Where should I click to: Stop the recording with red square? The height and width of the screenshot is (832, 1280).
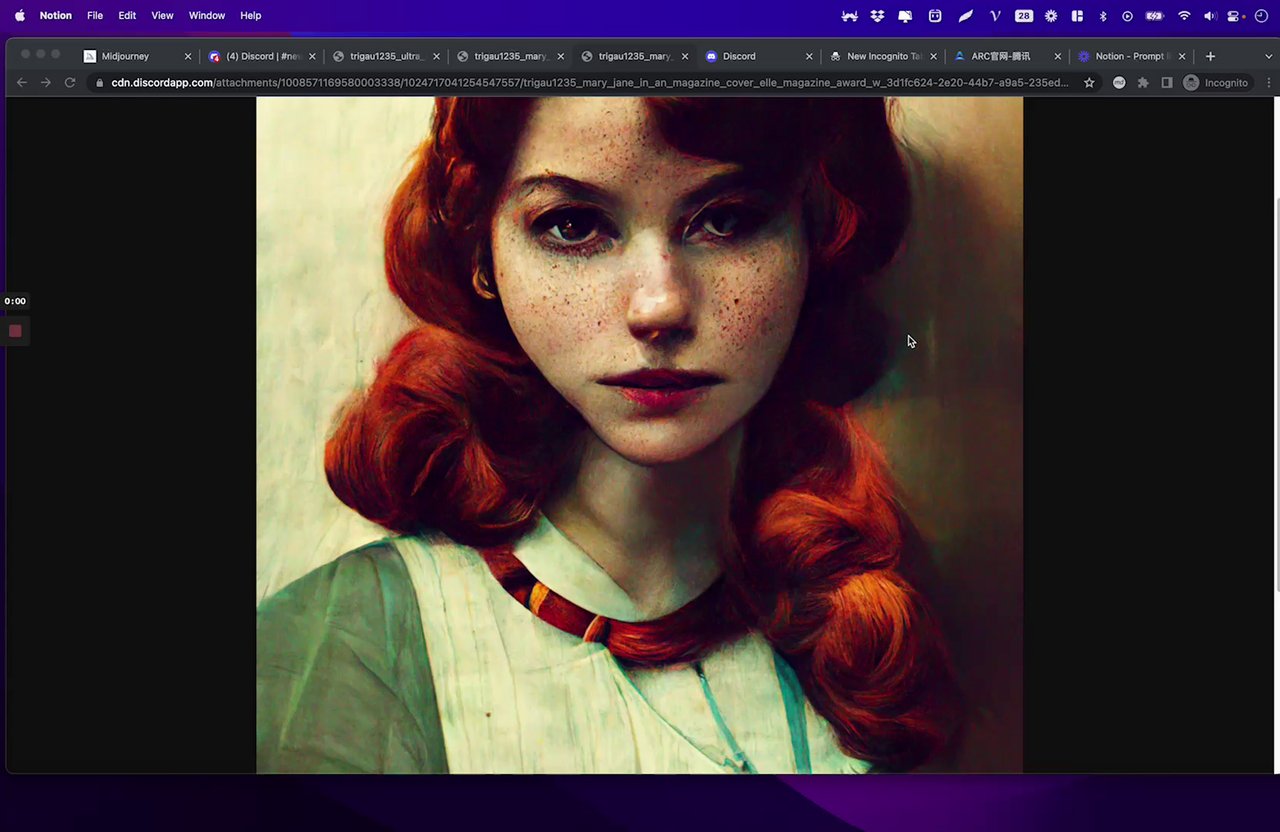(15, 331)
